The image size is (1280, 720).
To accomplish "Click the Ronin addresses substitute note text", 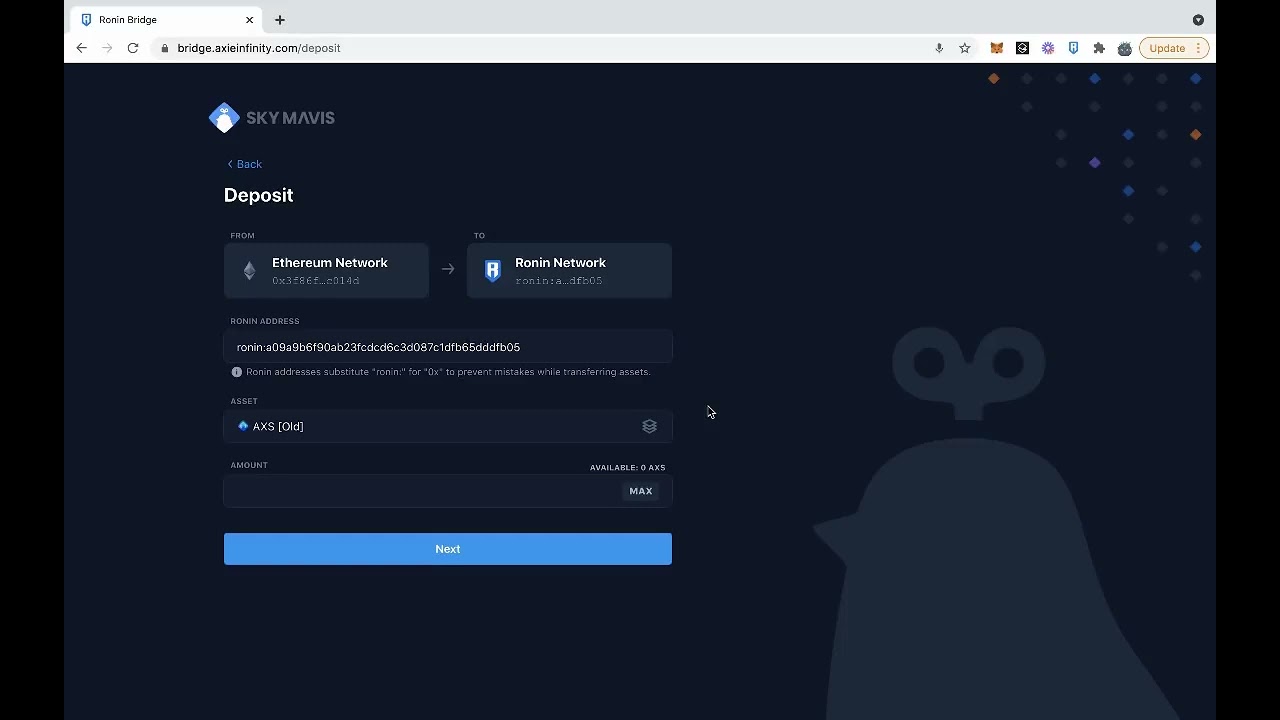I will [x=448, y=372].
